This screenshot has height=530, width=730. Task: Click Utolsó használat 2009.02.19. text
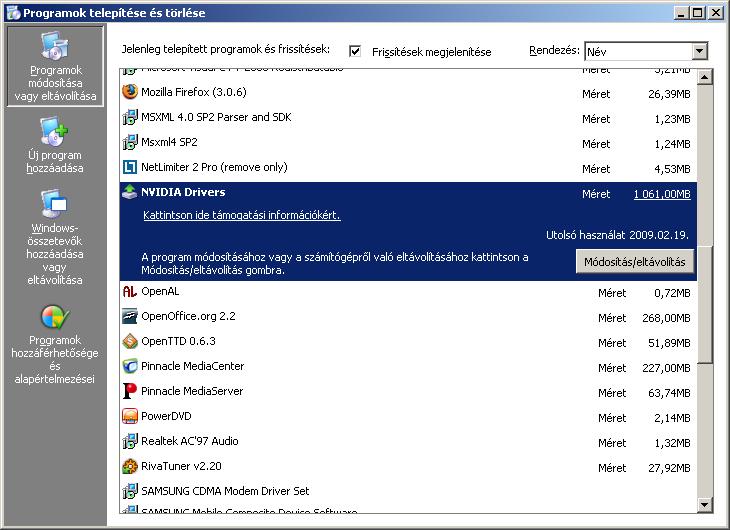tap(617, 235)
